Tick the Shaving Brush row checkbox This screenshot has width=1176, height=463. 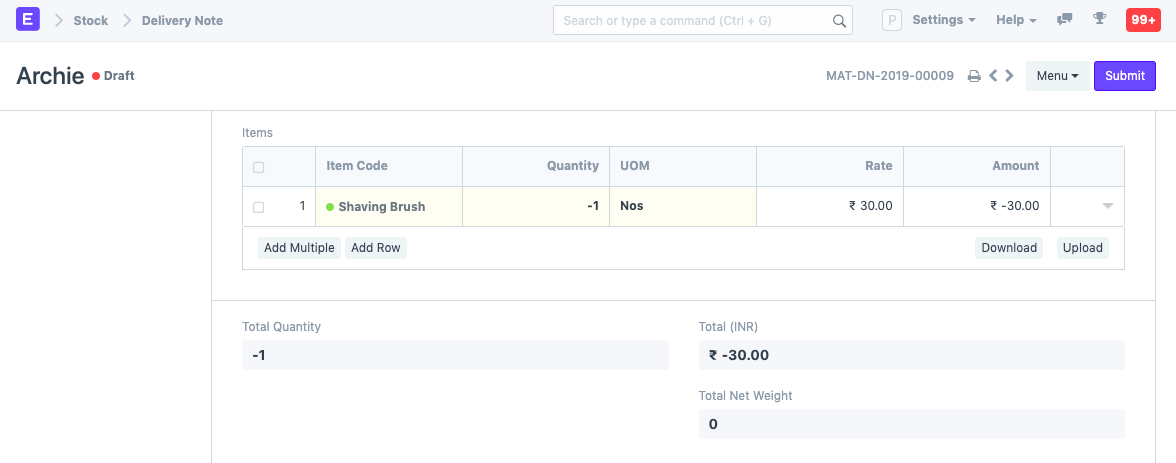tap(259, 207)
